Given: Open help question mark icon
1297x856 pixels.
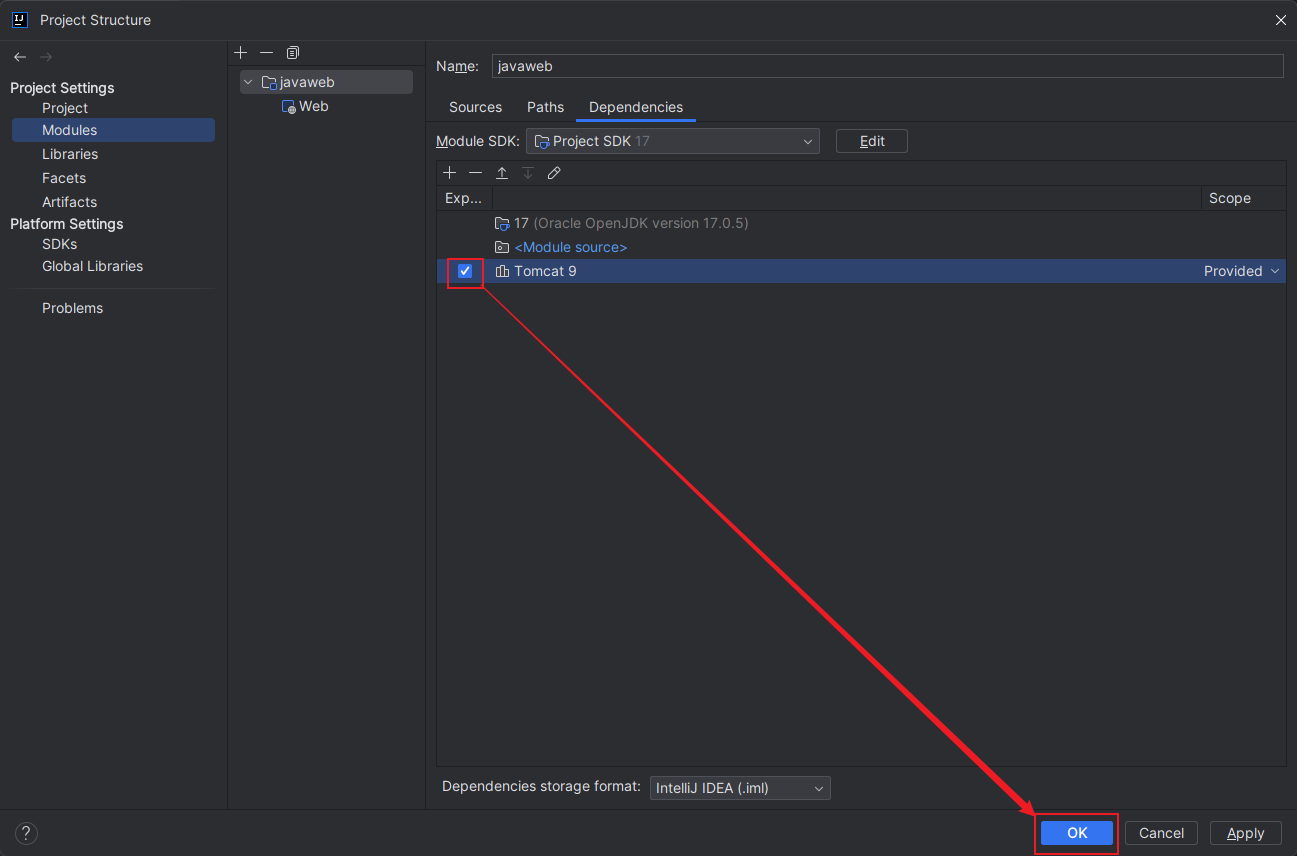Looking at the screenshot, I should [26, 833].
